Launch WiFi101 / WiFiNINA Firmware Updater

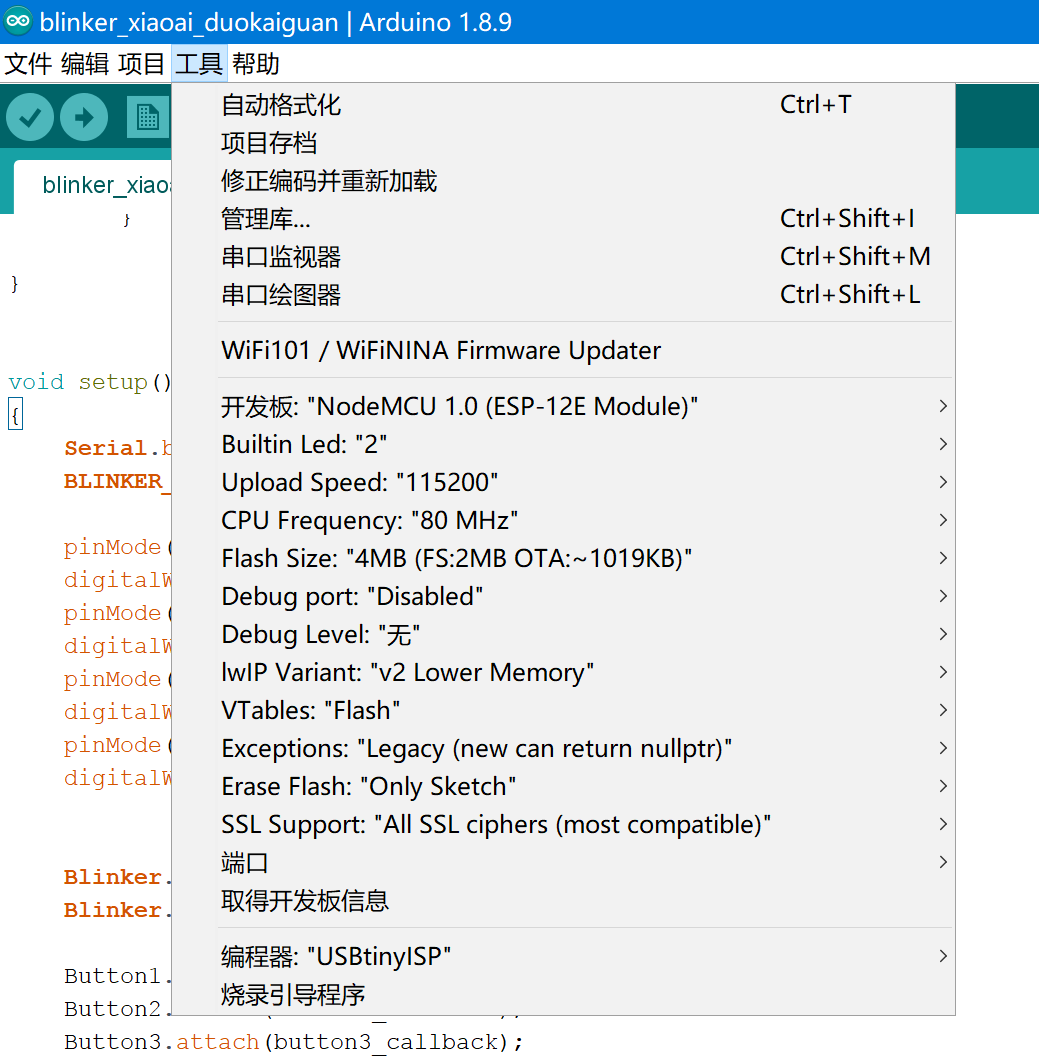coord(563,350)
